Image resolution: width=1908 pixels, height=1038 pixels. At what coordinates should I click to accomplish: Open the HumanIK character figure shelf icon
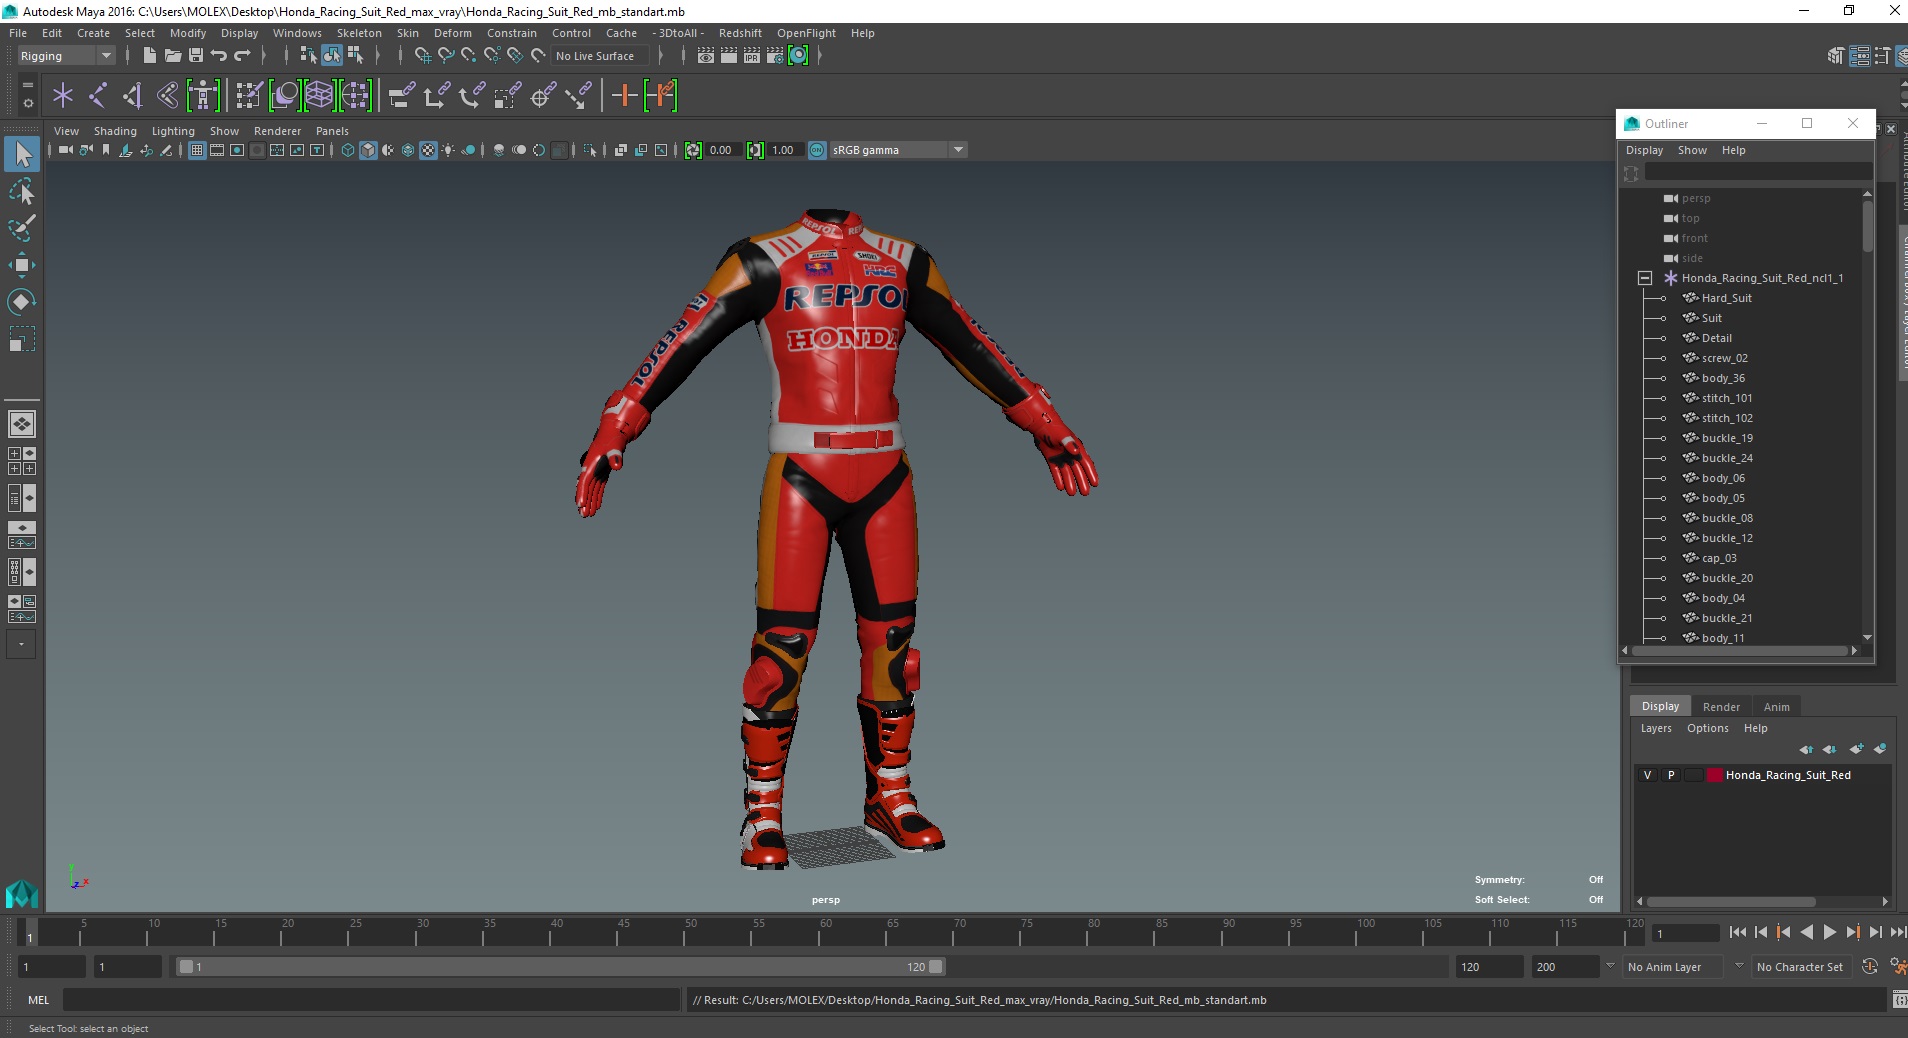coord(203,96)
